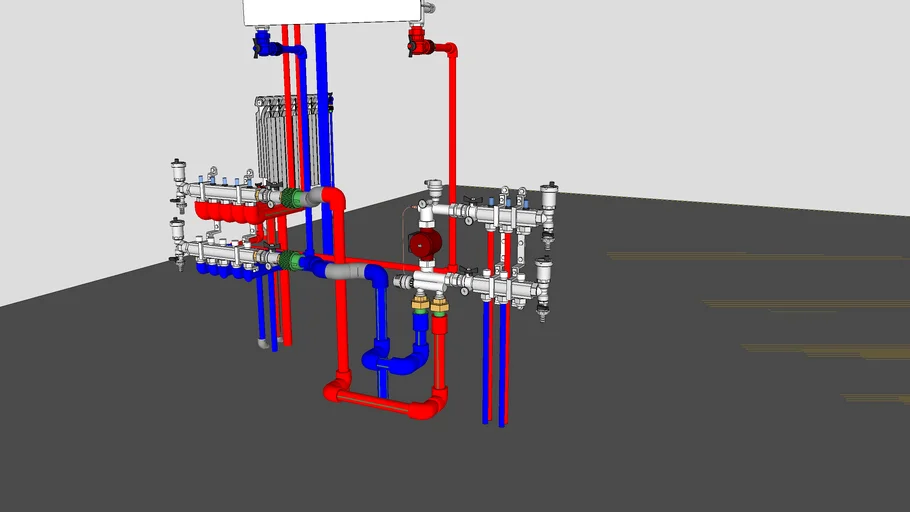Click air vent on lower left manifold
Screen dimensions: 910x512
coord(177,230)
